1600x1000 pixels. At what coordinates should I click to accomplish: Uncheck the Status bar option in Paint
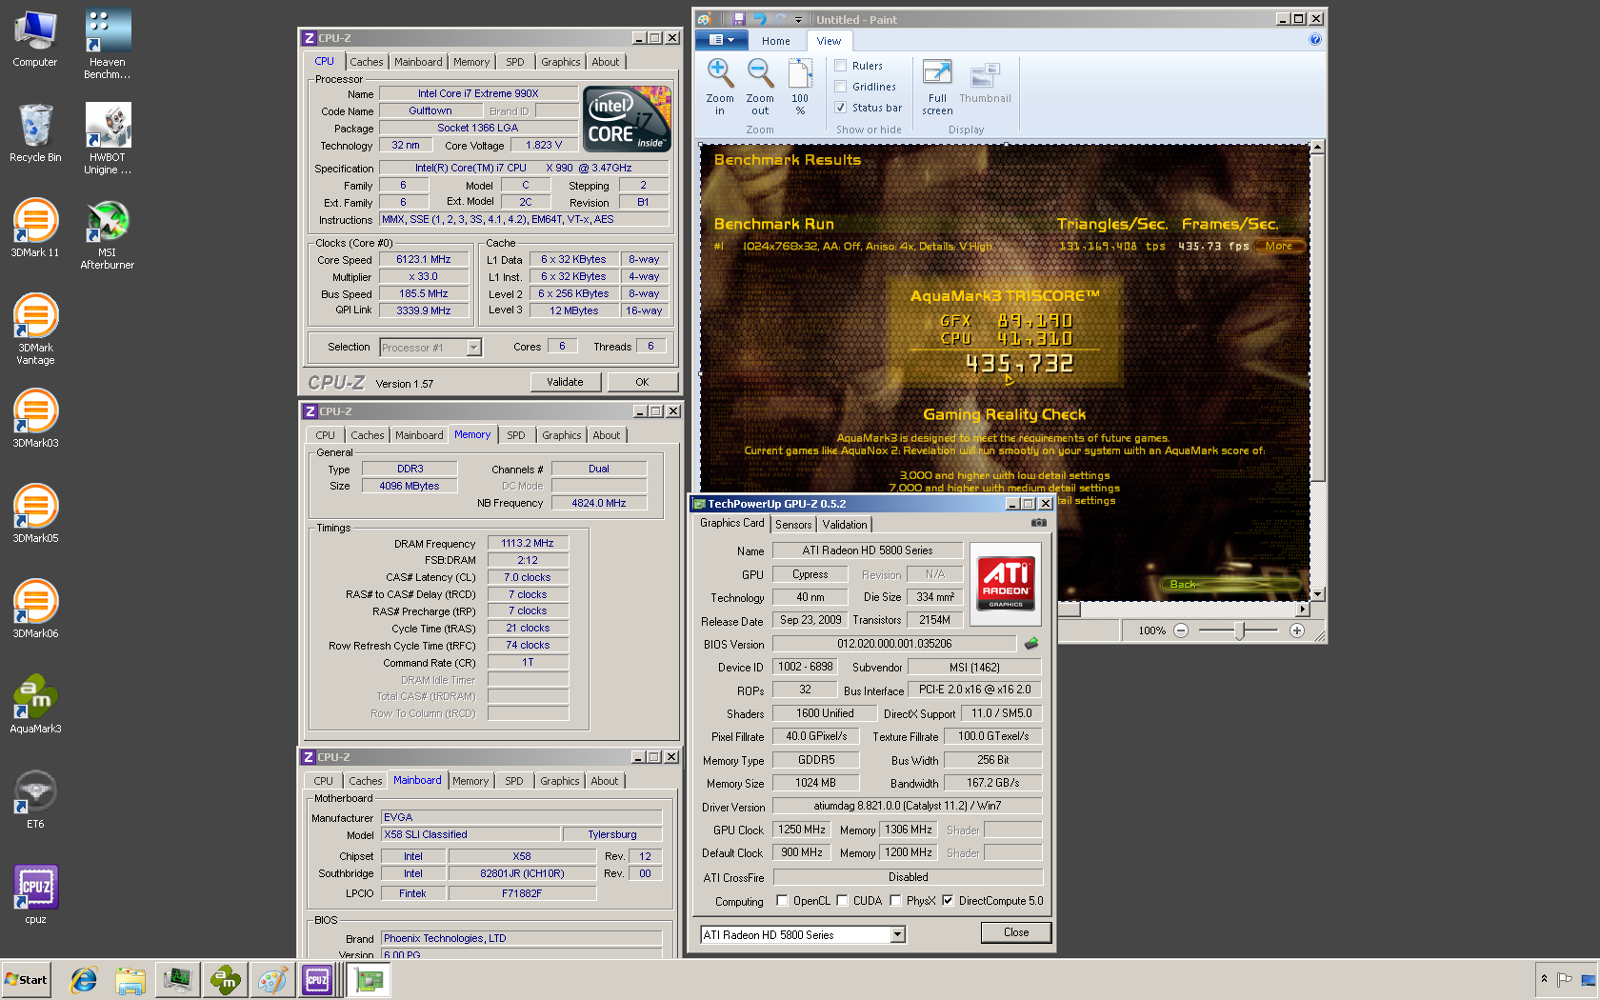(841, 108)
